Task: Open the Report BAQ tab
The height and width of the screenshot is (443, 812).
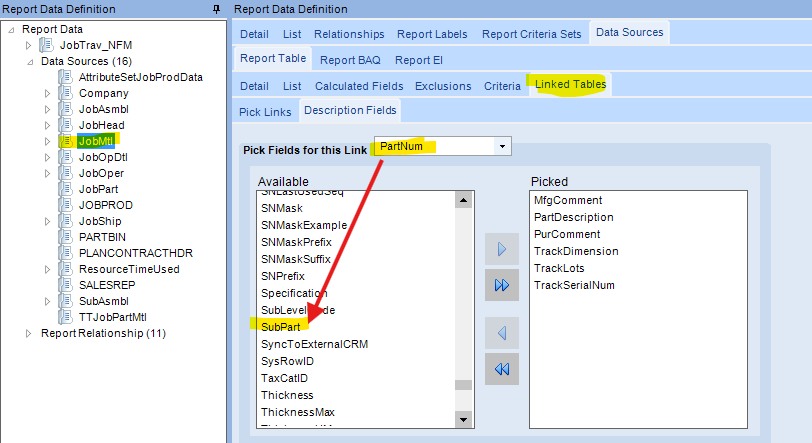Action: (350, 60)
